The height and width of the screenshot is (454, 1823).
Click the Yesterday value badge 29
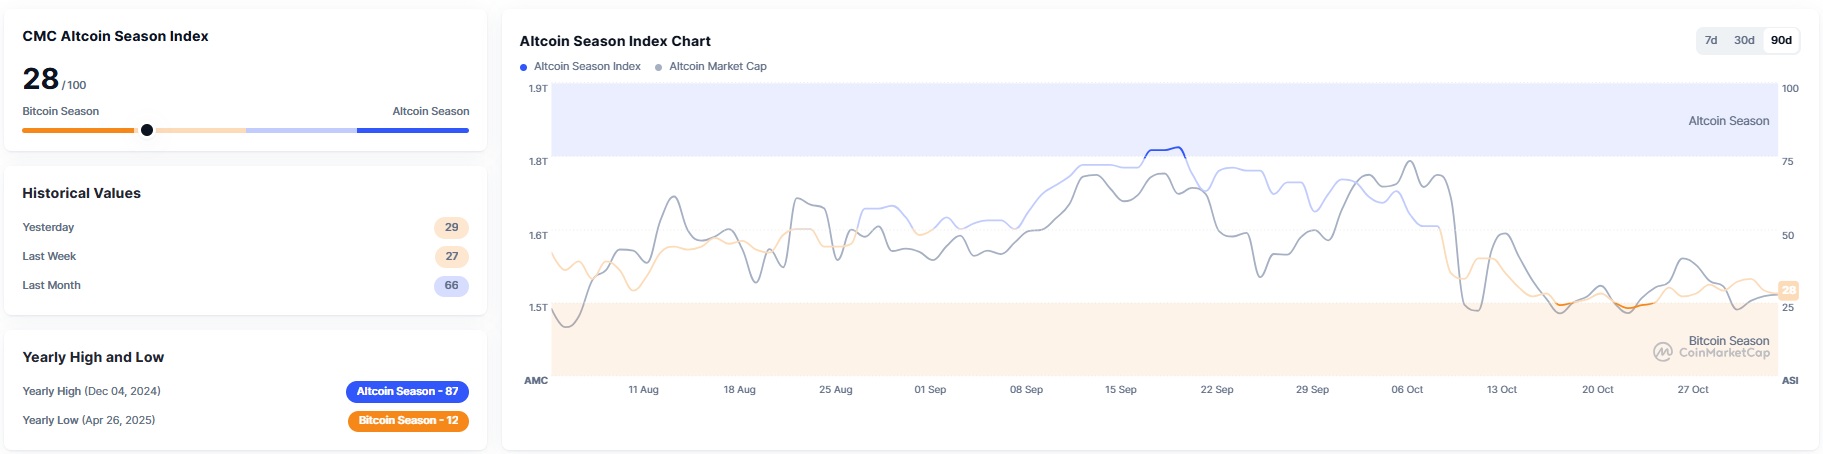pyautogui.click(x=451, y=227)
